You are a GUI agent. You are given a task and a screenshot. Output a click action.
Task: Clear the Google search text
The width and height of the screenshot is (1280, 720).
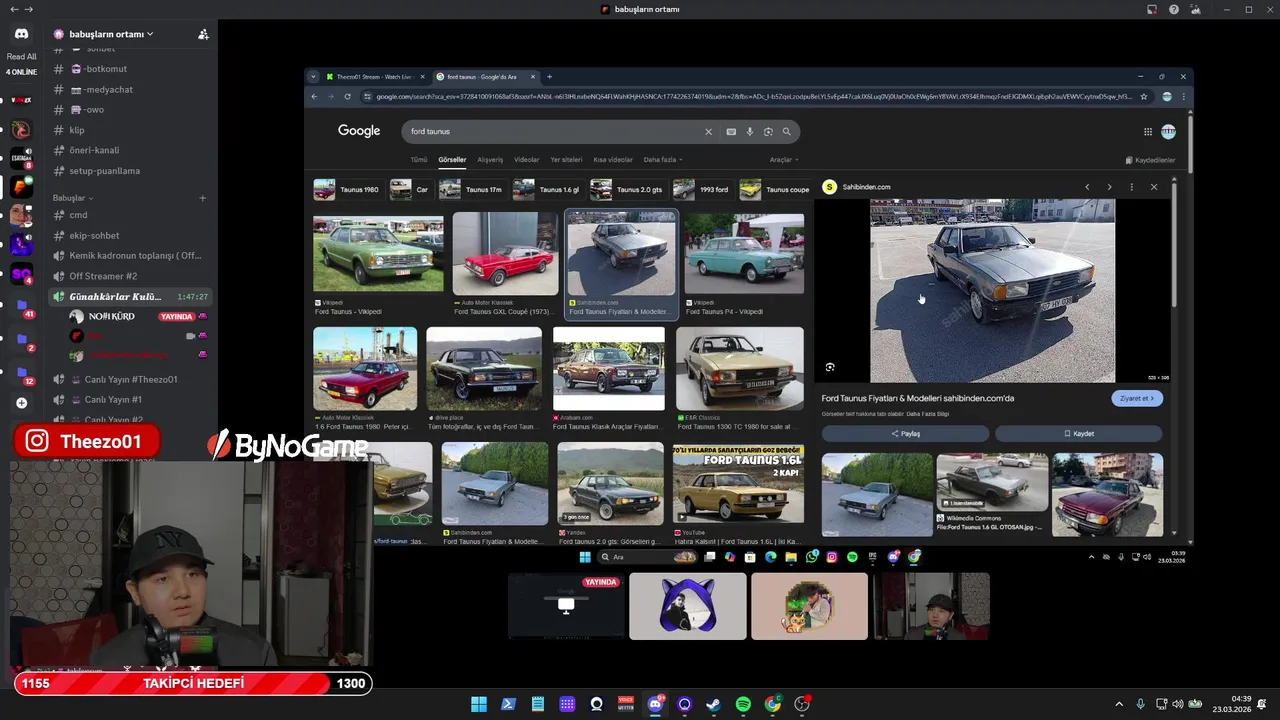[x=708, y=131]
